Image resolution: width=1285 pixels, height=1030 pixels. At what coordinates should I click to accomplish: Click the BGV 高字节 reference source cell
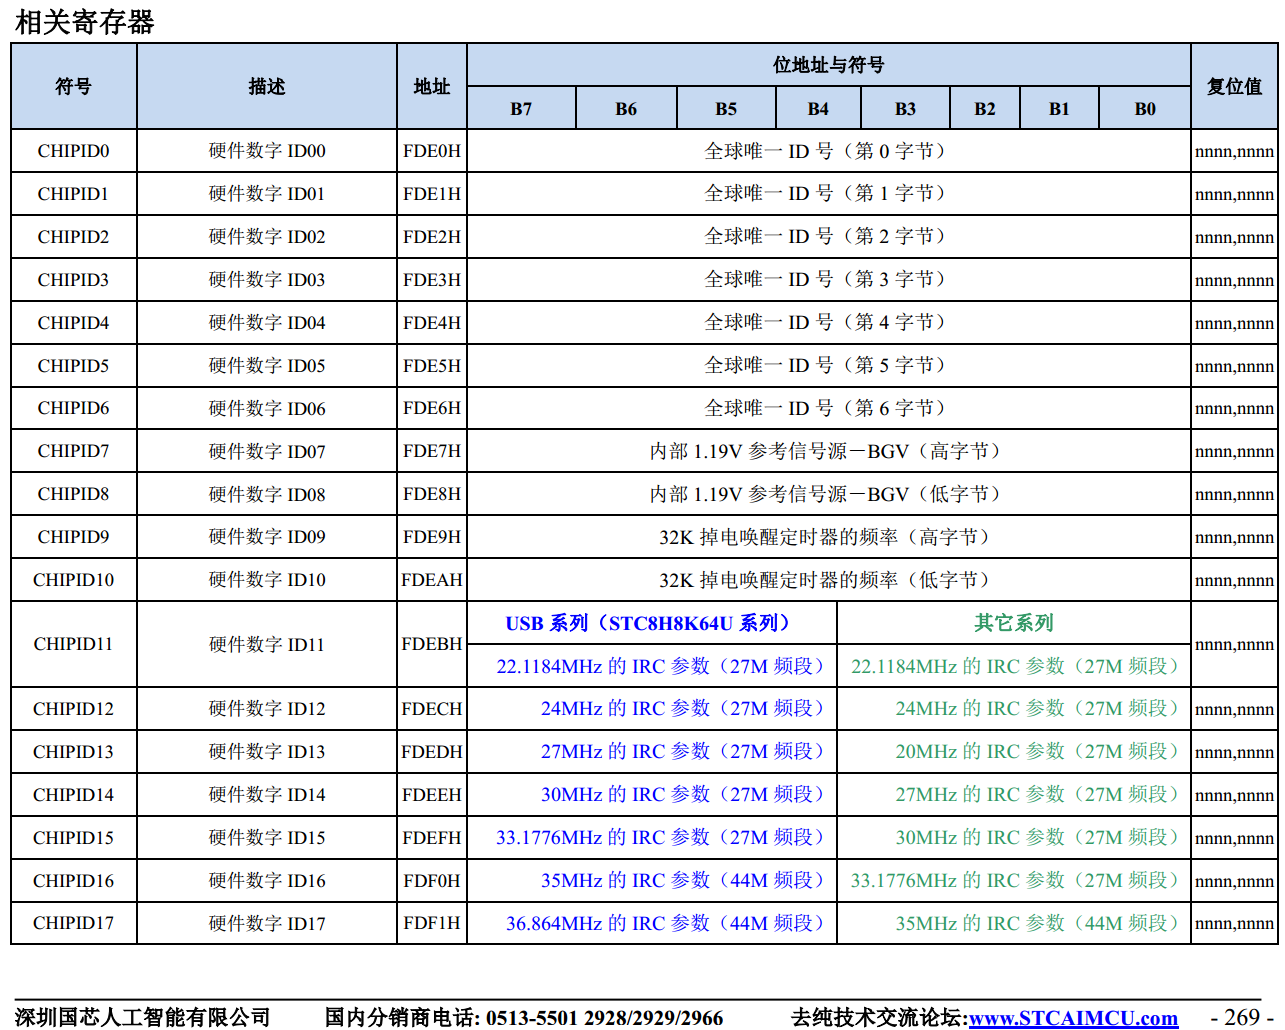coord(829,452)
